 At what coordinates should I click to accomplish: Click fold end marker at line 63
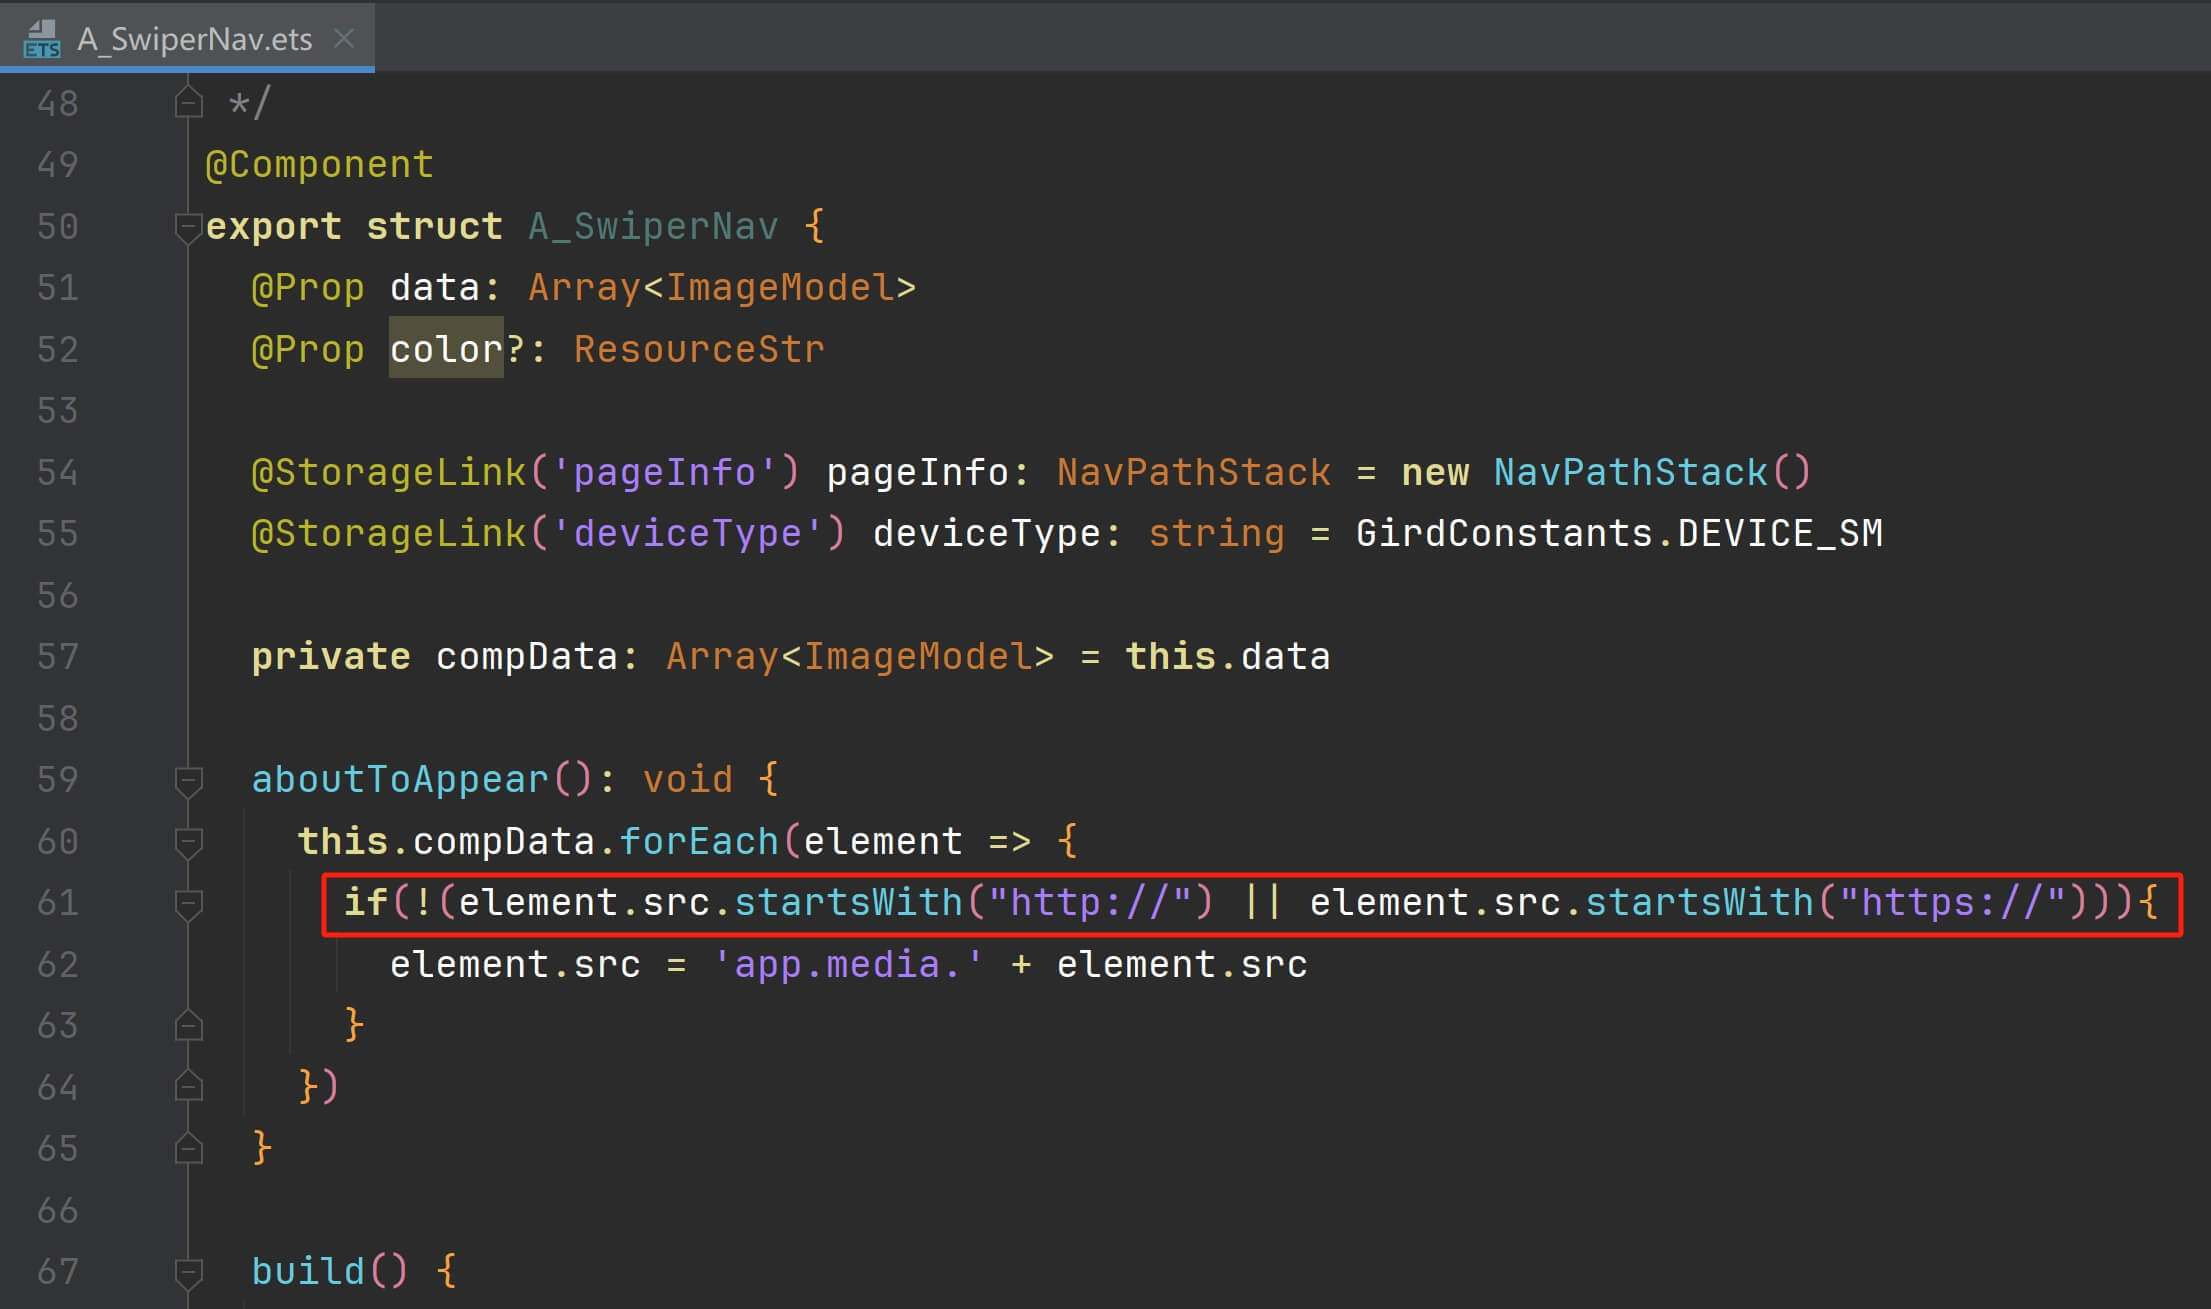[x=188, y=1026]
